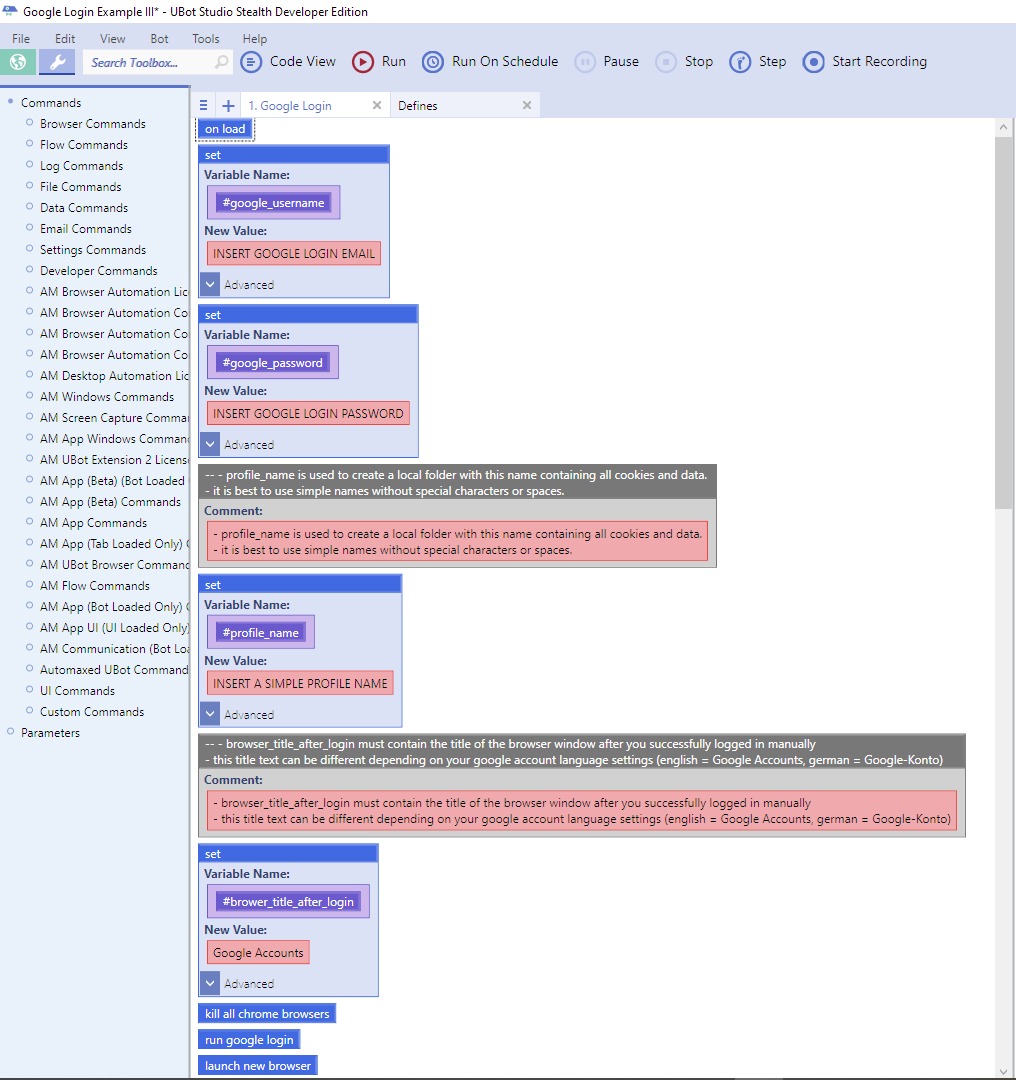Open AM Windows Commands category
The height and width of the screenshot is (1080, 1016).
coord(107,397)
